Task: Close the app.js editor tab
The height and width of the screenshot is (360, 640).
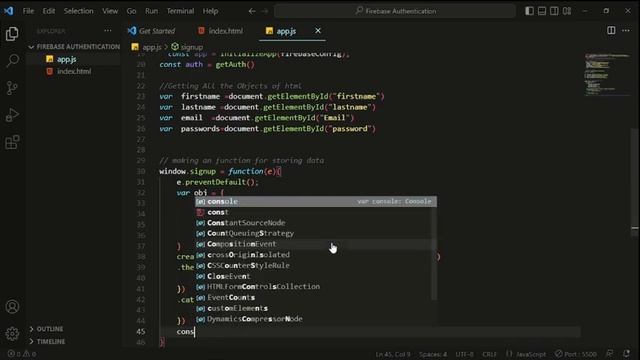Action: tap(318, 31)
